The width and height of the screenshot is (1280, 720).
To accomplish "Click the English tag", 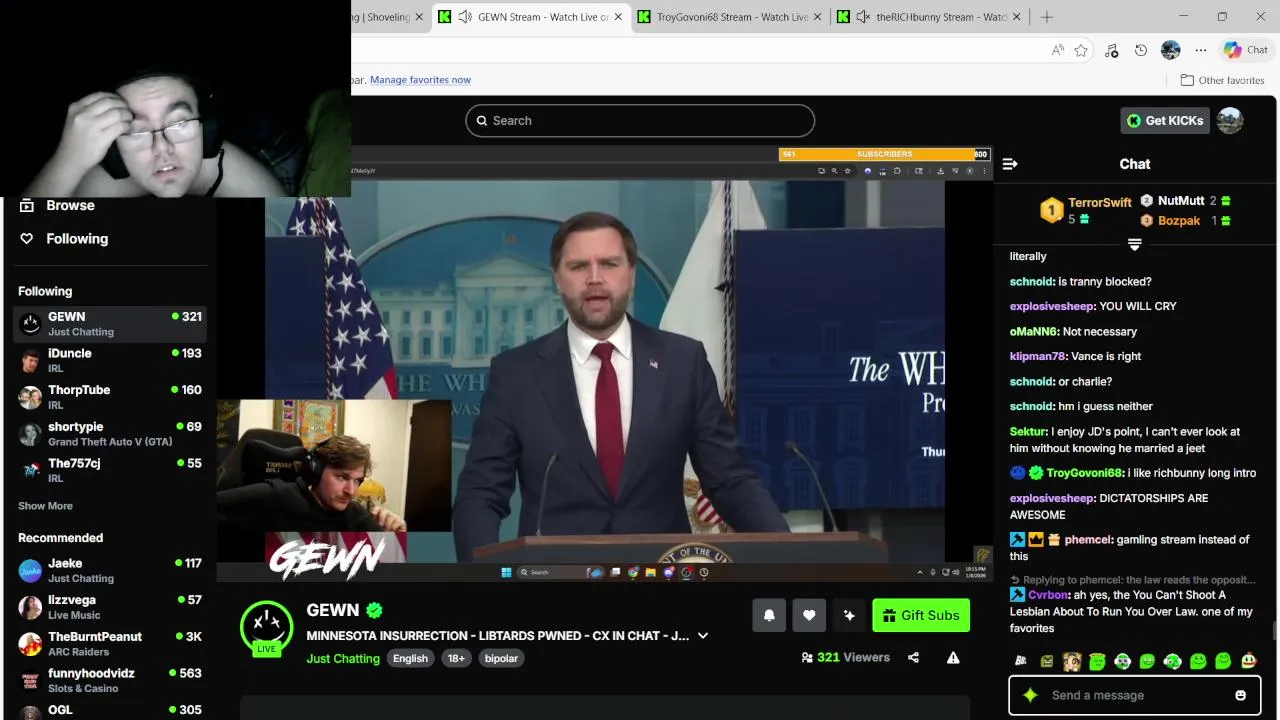I will click(410, 658).
